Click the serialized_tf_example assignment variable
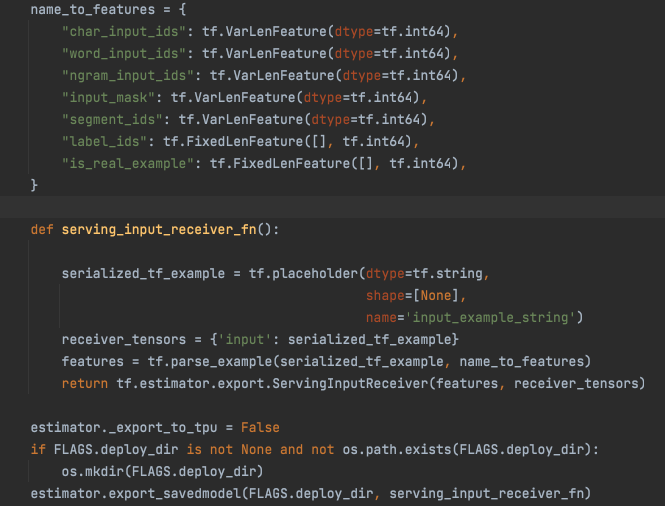665x506 pixels. click(143, 274)
